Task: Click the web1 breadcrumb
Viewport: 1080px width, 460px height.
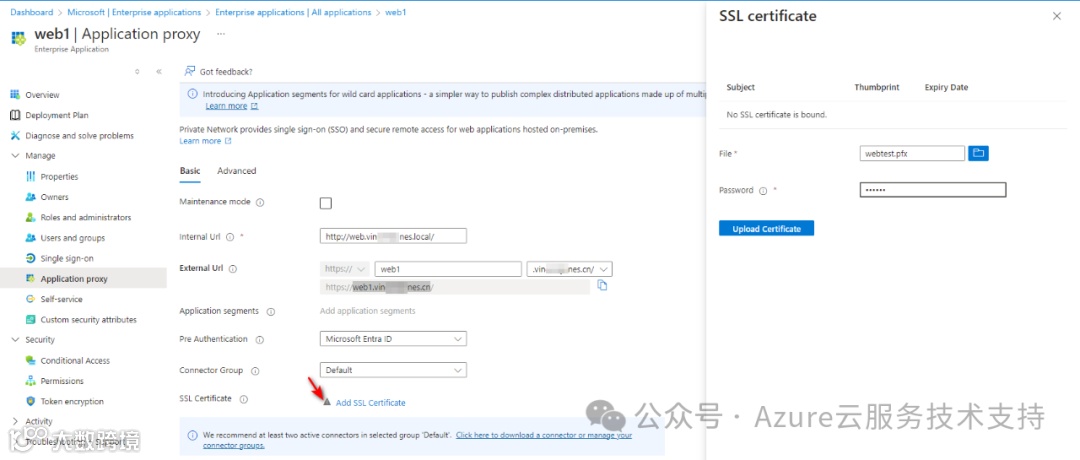Action: click(395, 12)
